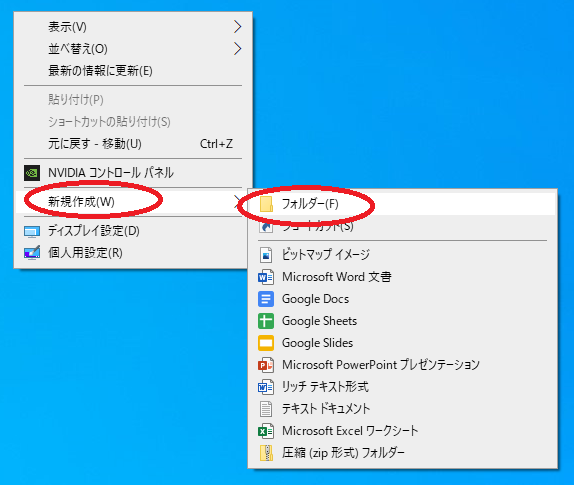574x485 pixels.
Task: Click the Google Sheets icon
Action: pyautogui.click(x=266, y=321)
